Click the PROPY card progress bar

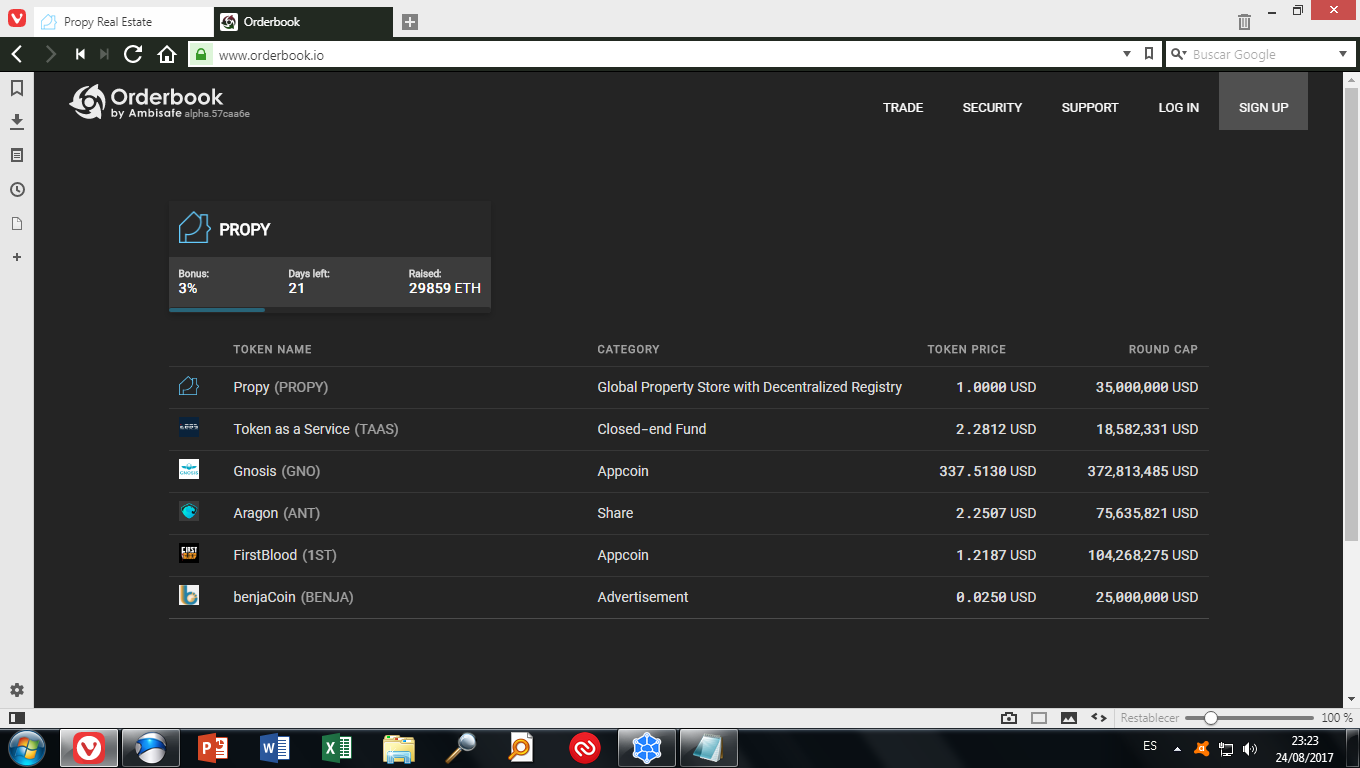330,310
